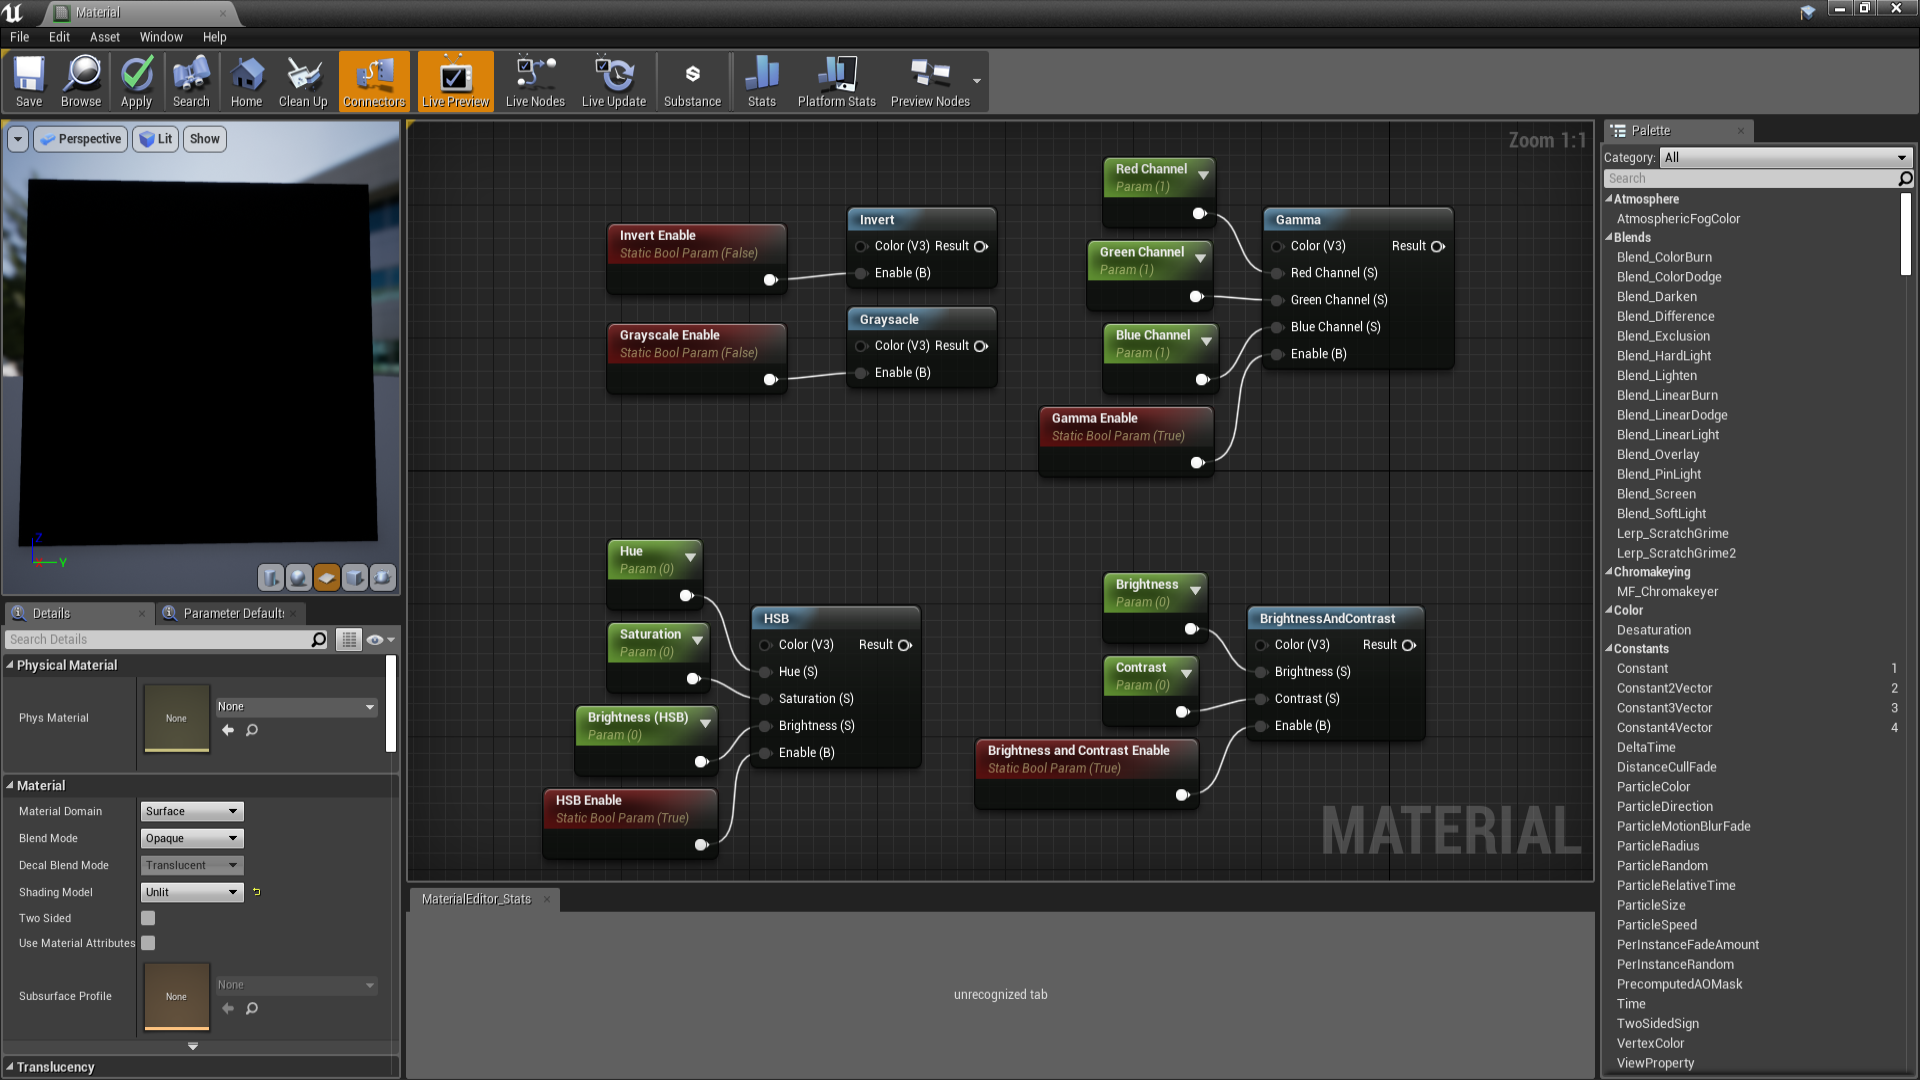Screen dimensions: 1920x1080
Task: Toggle Lit mode in the preview viewport
Action: [155, 138]
